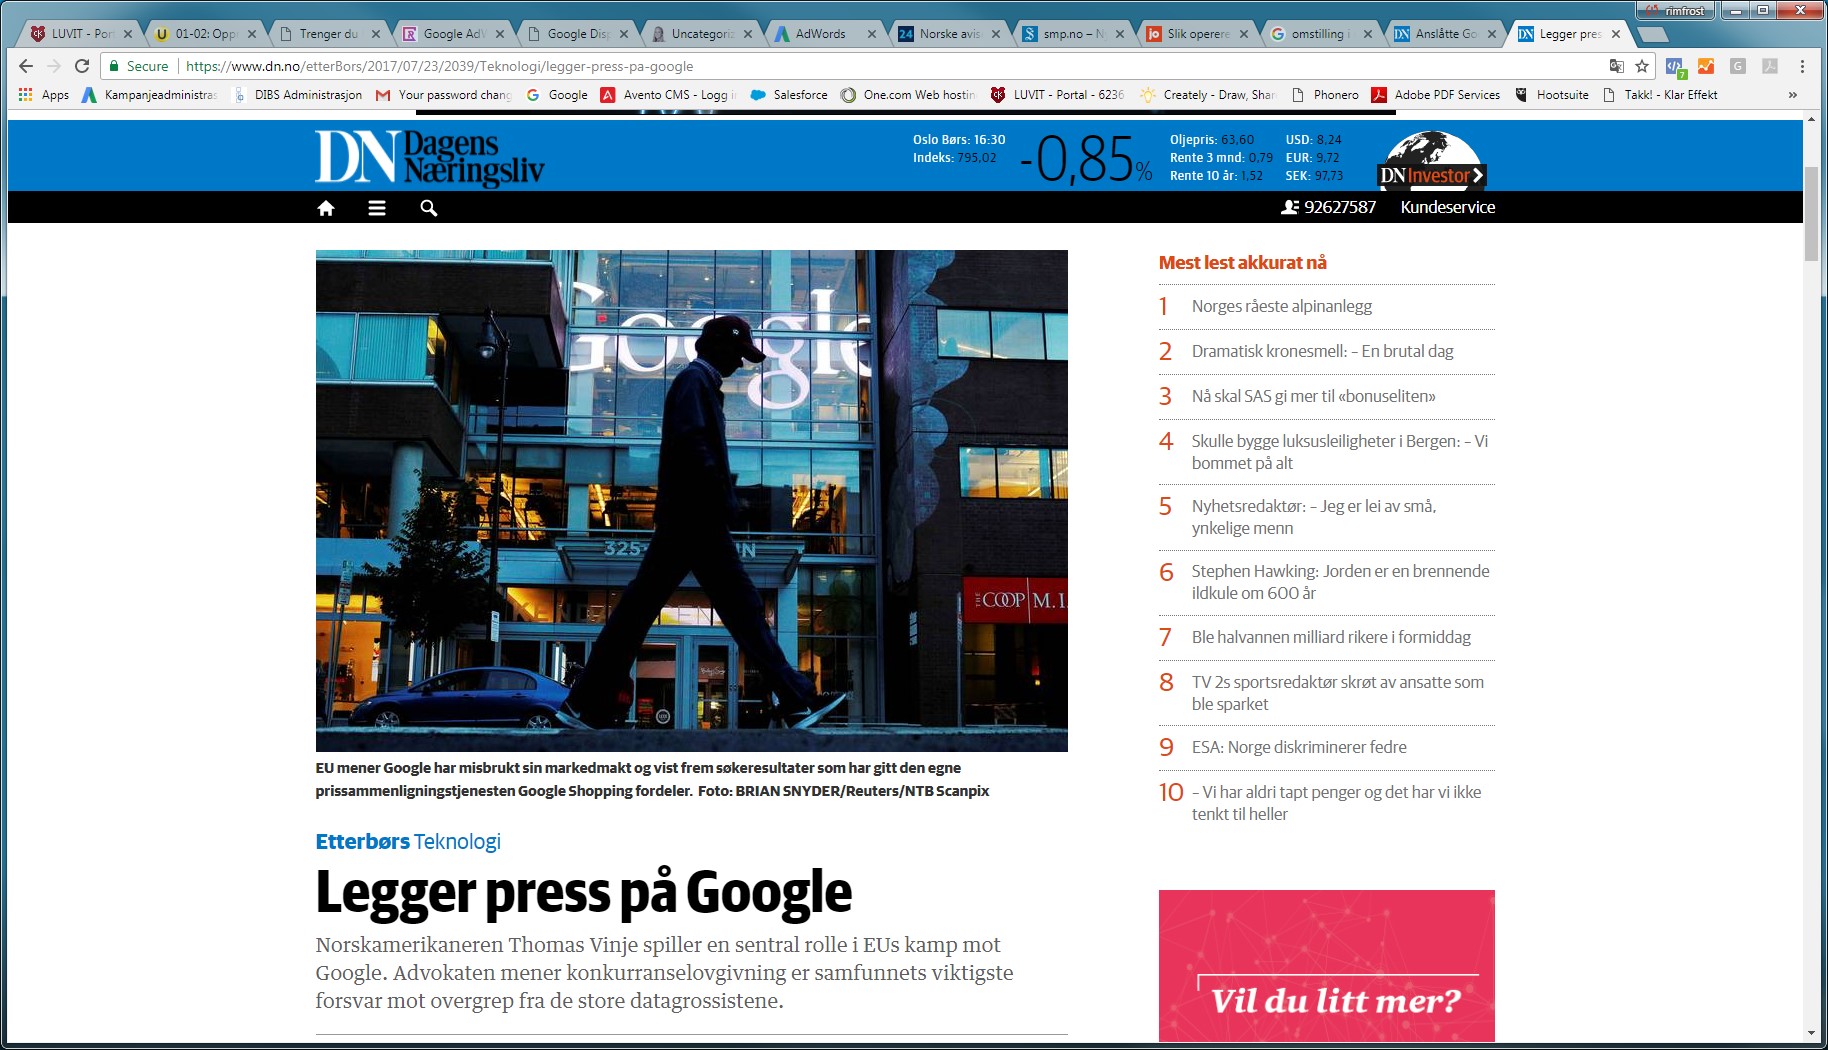Reload the page with the refresh icon
1828x1050 pixels.
(82, 66)
